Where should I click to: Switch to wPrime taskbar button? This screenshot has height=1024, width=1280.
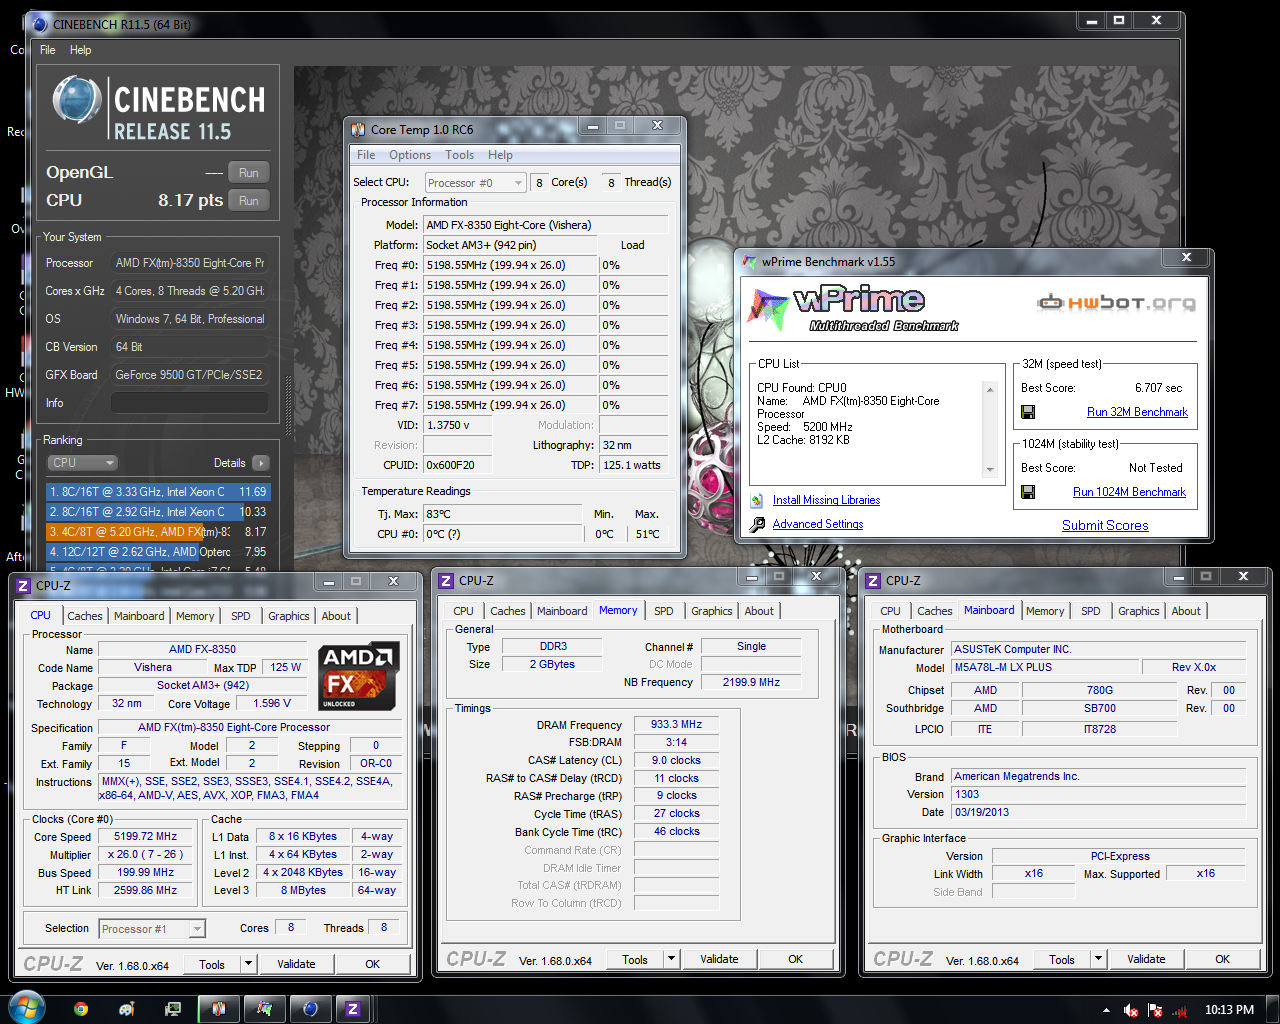click(264, 1009)
